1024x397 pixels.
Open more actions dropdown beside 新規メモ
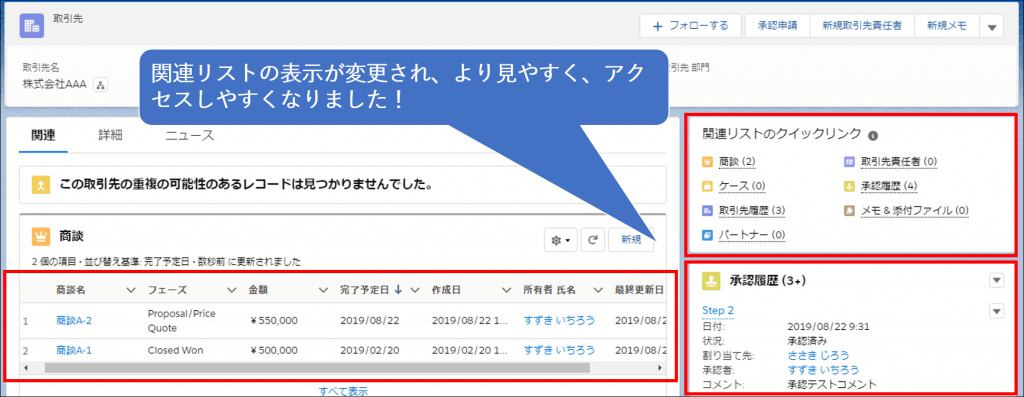[x=991, y=26]
